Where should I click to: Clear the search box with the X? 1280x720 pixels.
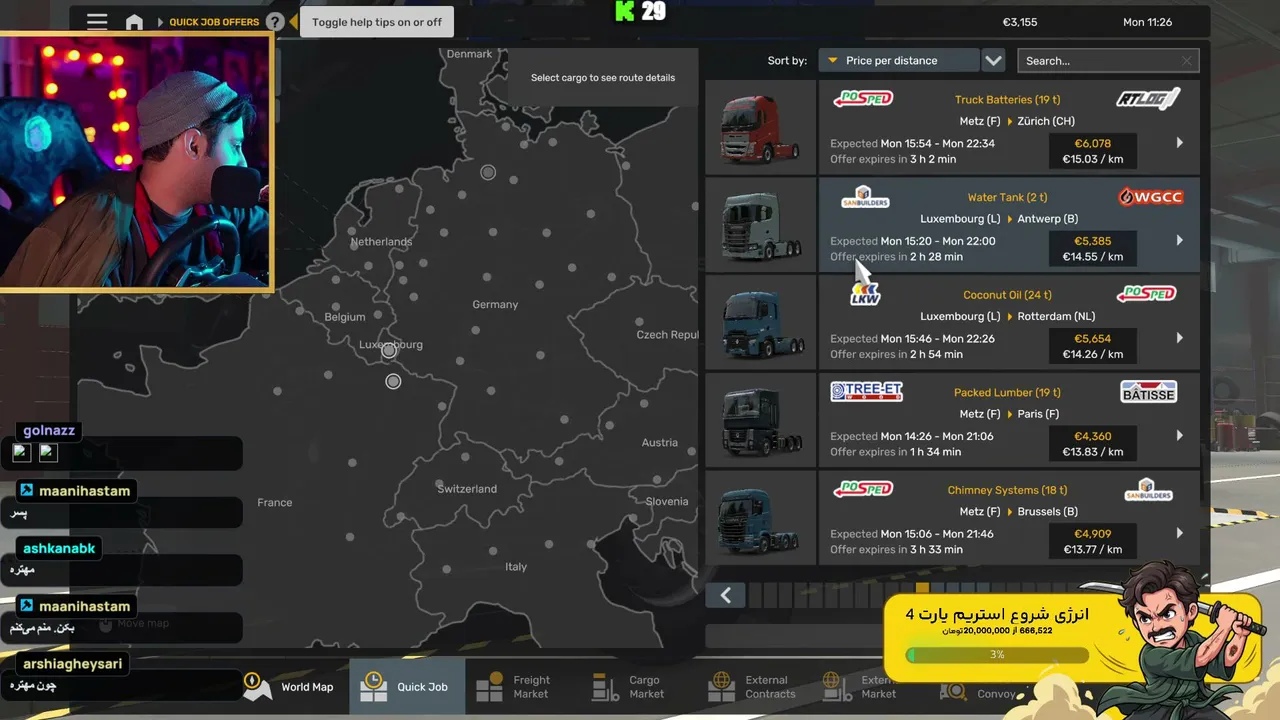pyautogui.click(x=1187, y=61)
